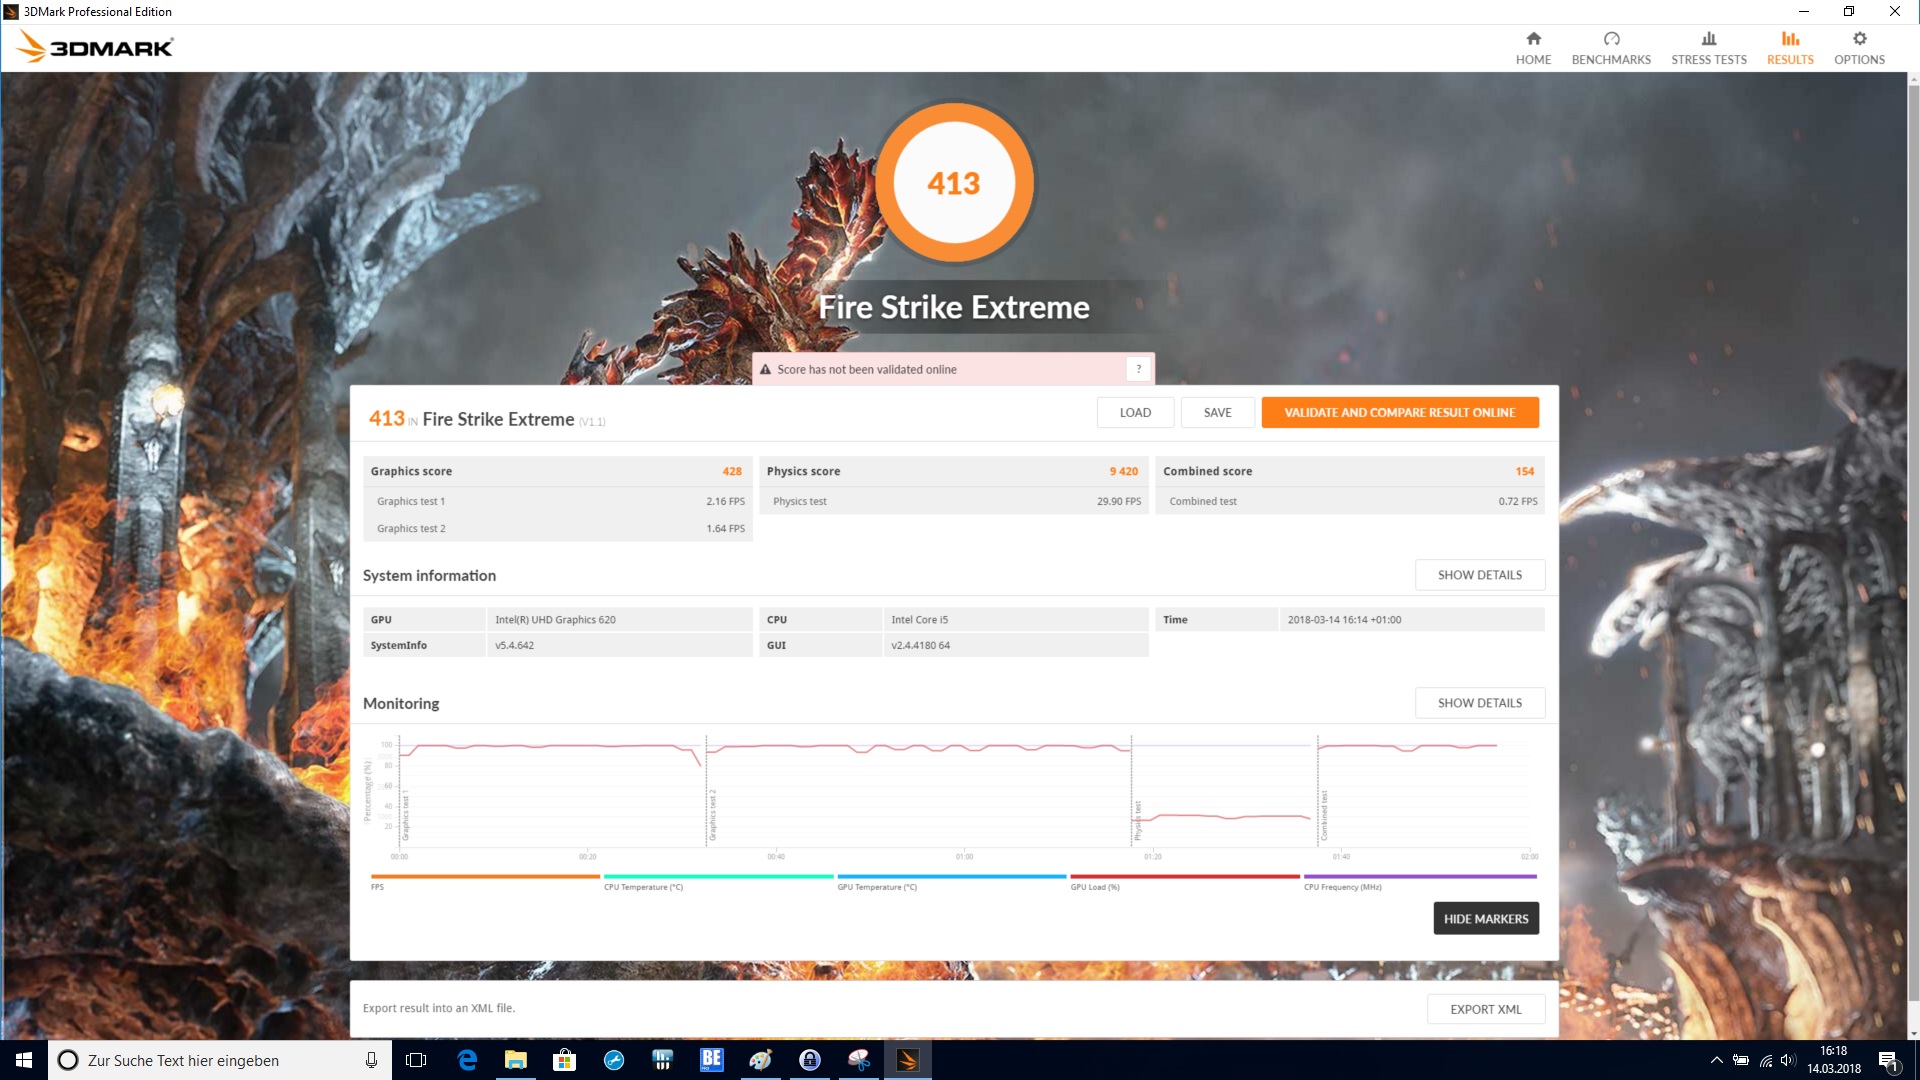
Task: Open File Explorer from the taskbar
Action: 516,1060
